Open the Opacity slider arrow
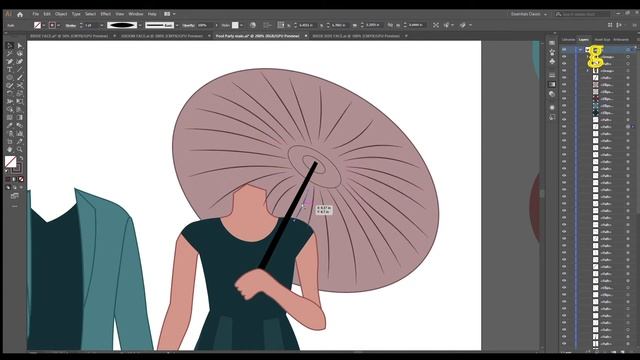Viewport: 640px width, 360px height. coord(216,25)
